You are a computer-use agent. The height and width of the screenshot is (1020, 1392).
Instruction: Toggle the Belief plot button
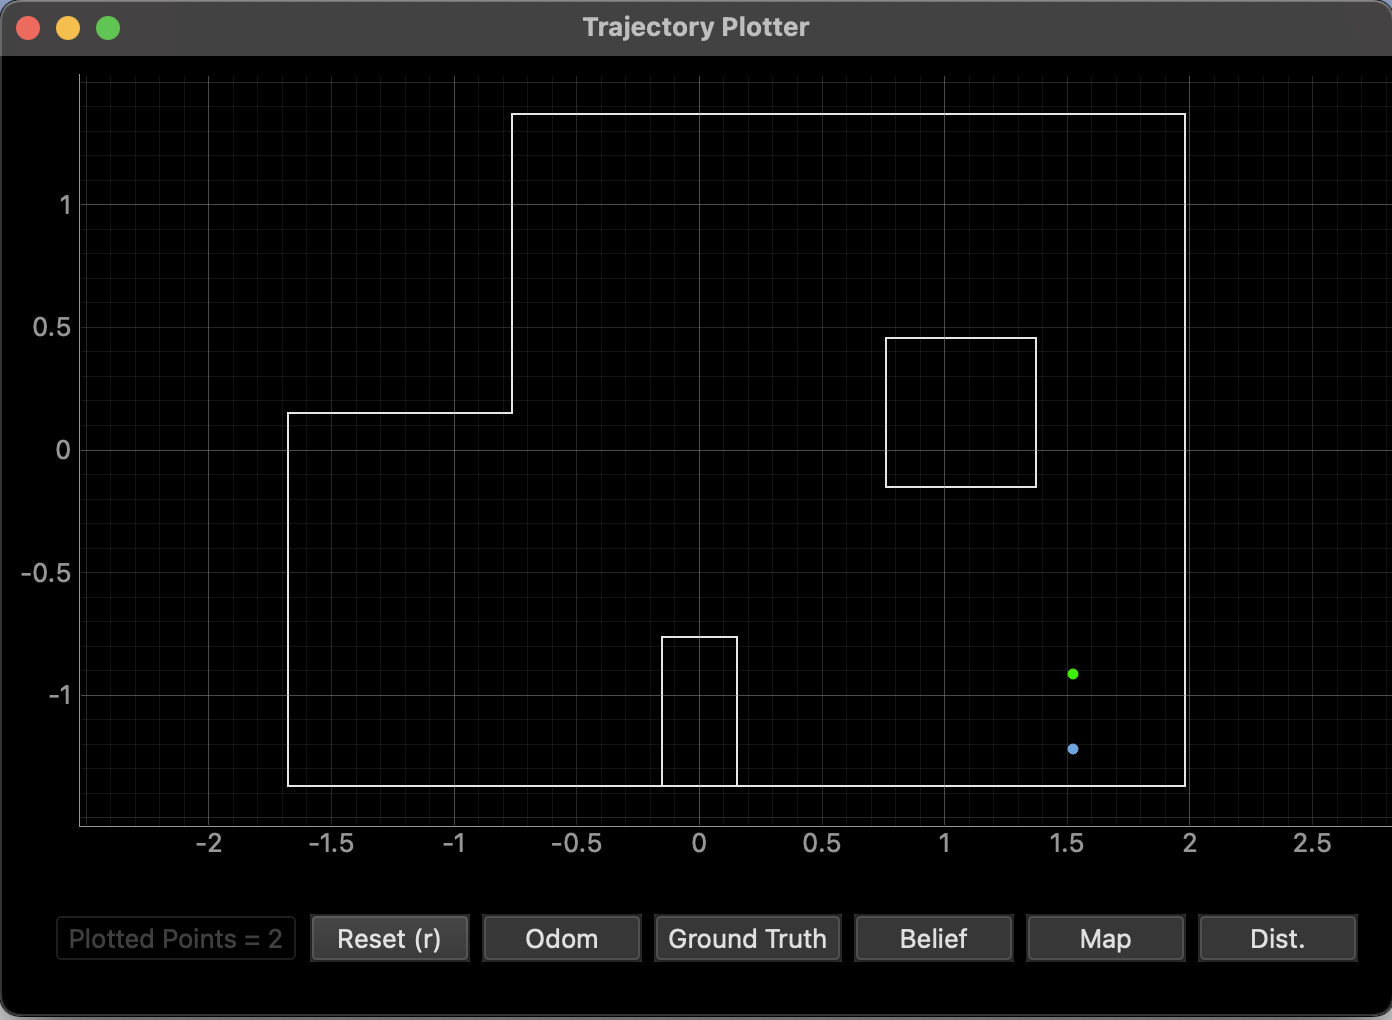(933, 939)
